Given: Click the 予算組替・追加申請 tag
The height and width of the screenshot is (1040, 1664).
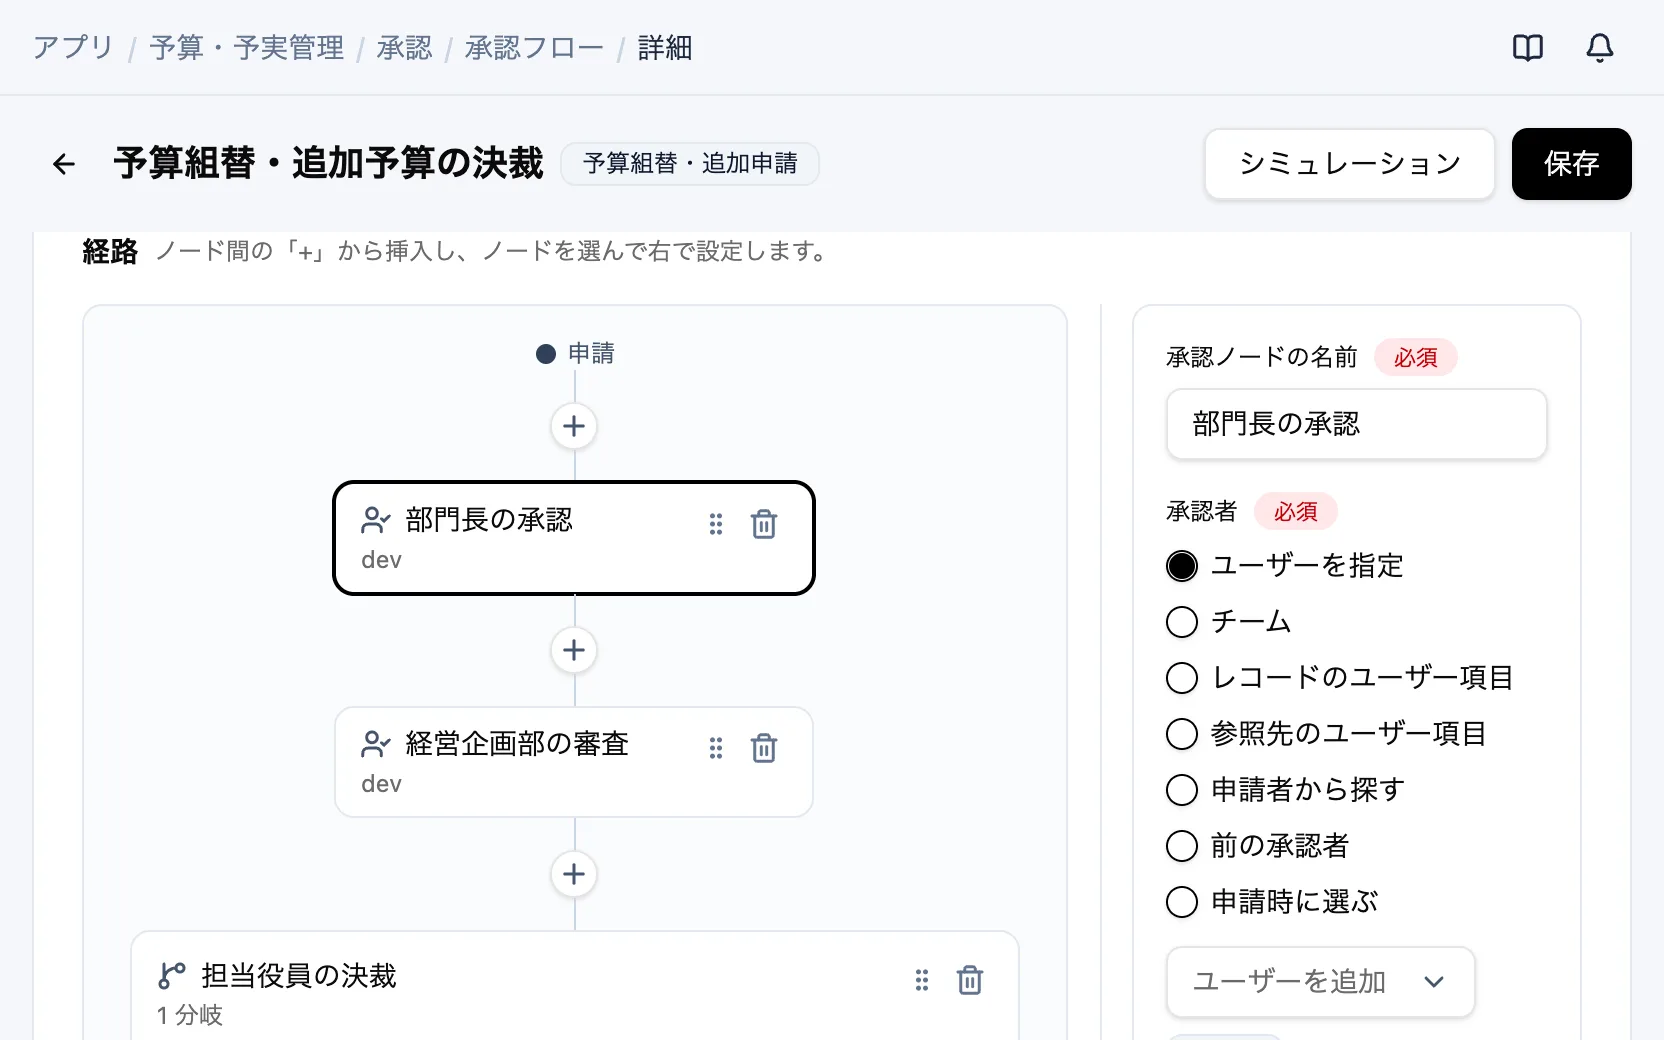Looking at the screenshot, I should click(x=690, y=164).
